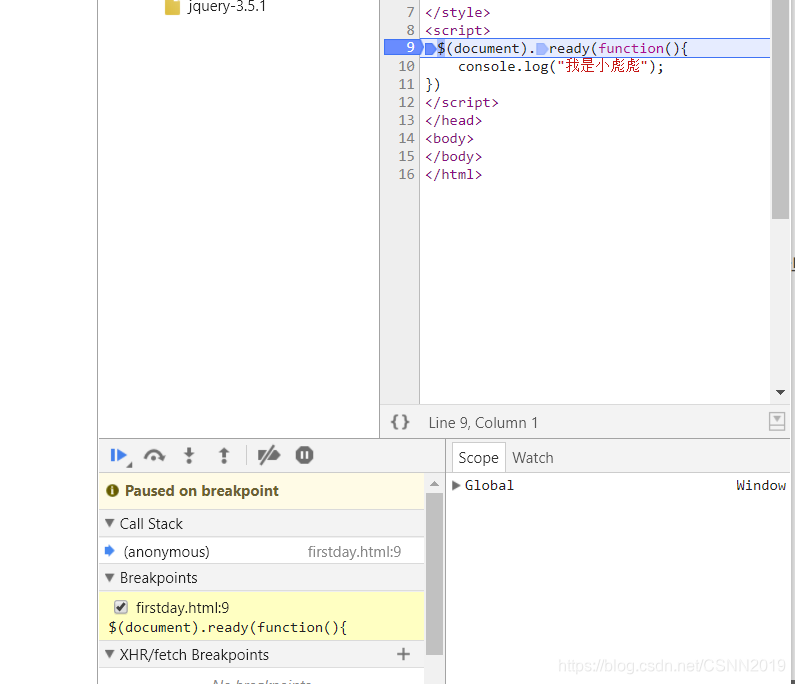Click the Line 9, Column 1 status
Image resolution: width=795 pixels, height=684 pixels.
pos(483,422)
